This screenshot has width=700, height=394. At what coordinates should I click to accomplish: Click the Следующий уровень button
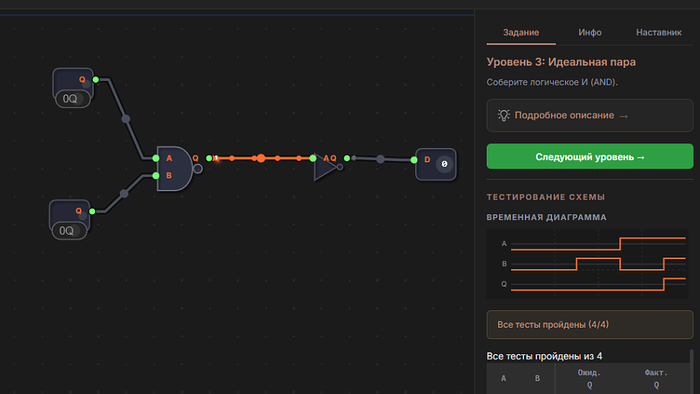click(x=590, y=157)
